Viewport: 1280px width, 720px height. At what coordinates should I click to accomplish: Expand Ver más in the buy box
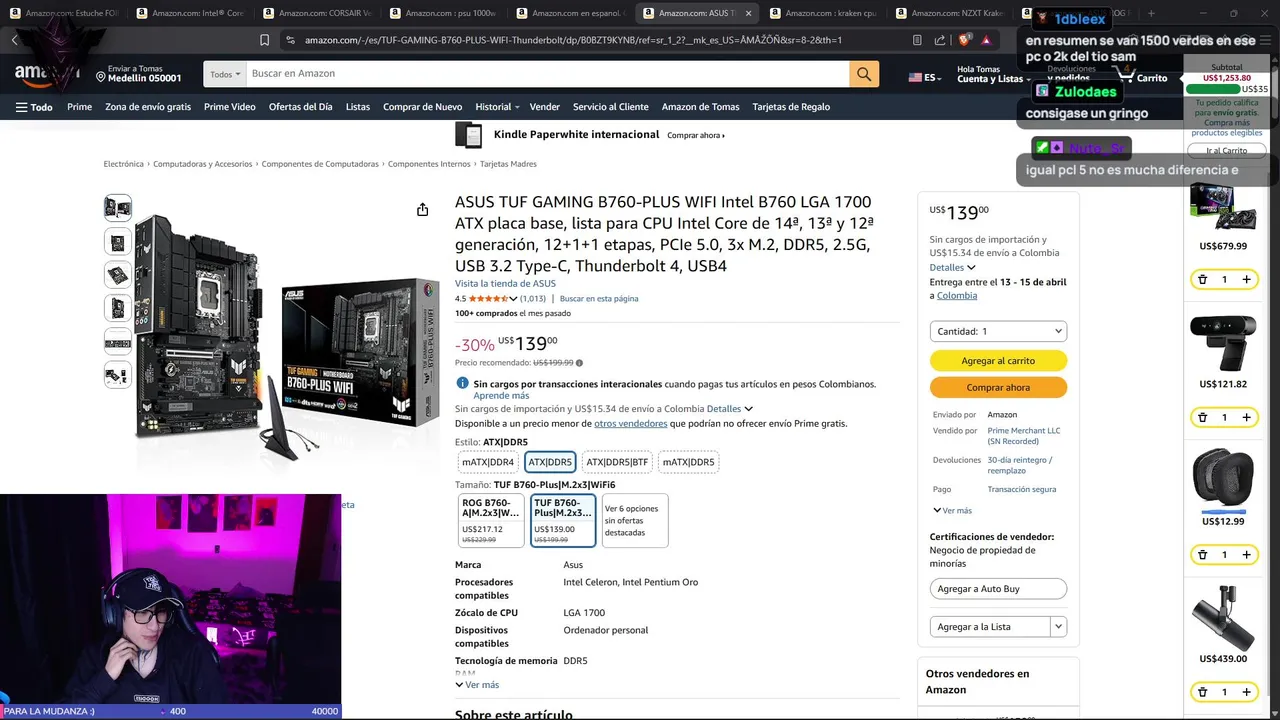coord(952,510)
